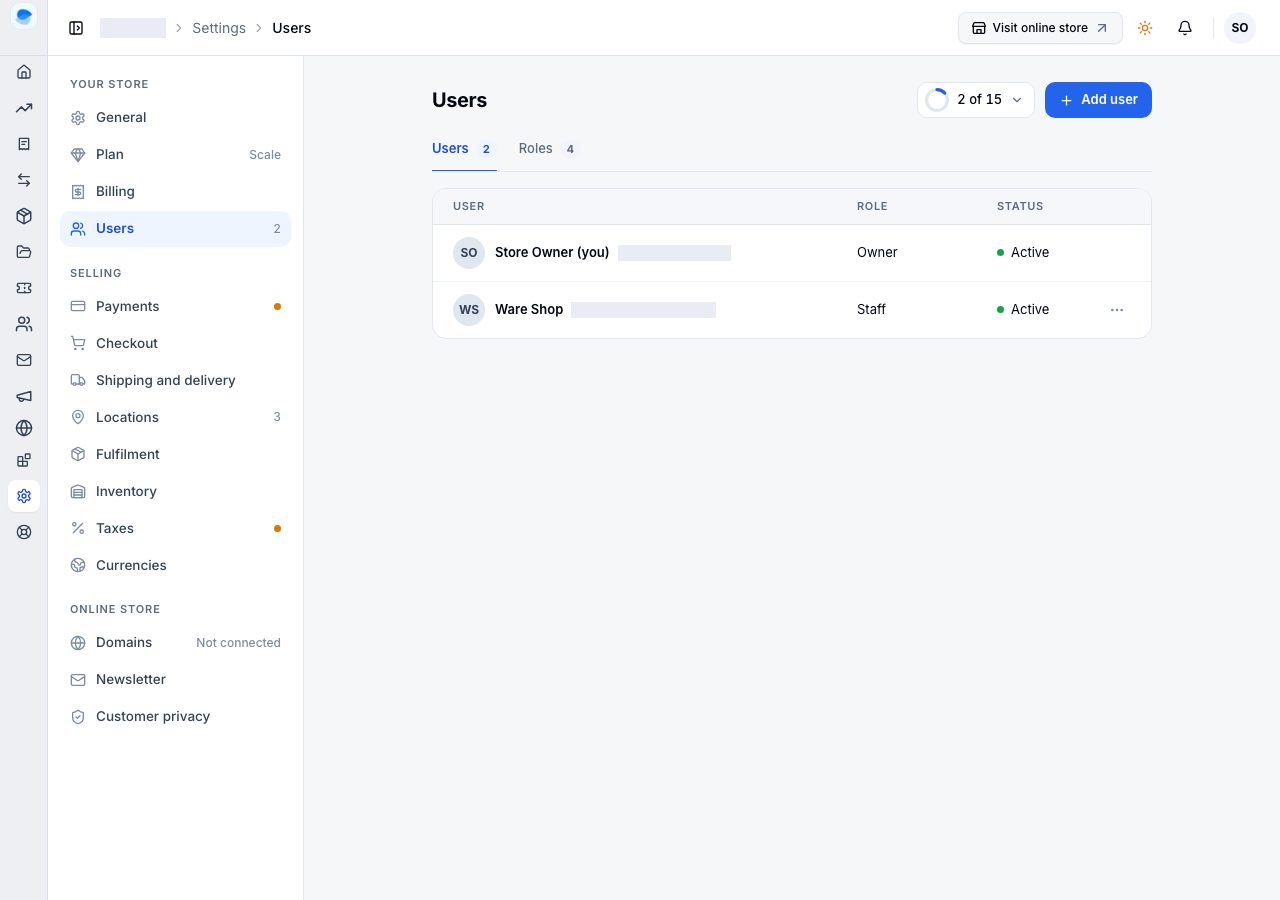
Task: Click Ware Shop user name
Action: pos(529,310)
